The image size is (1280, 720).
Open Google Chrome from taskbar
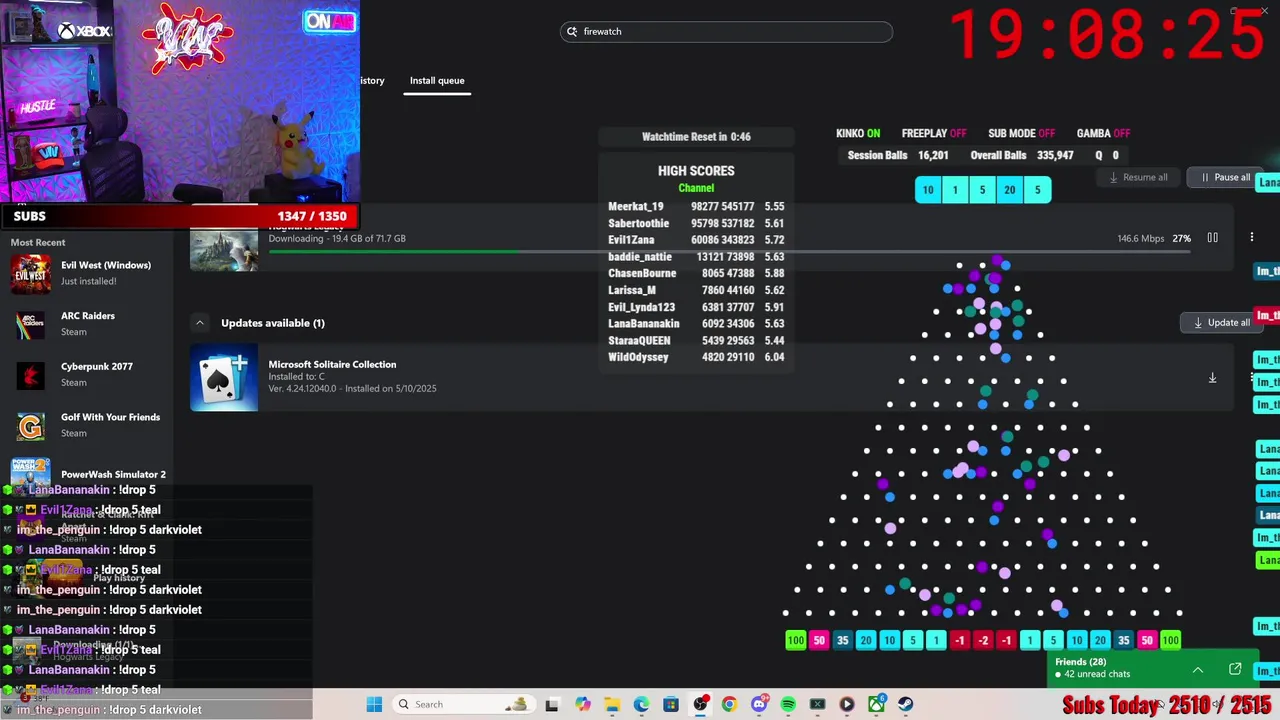click(x=729, y=704)
